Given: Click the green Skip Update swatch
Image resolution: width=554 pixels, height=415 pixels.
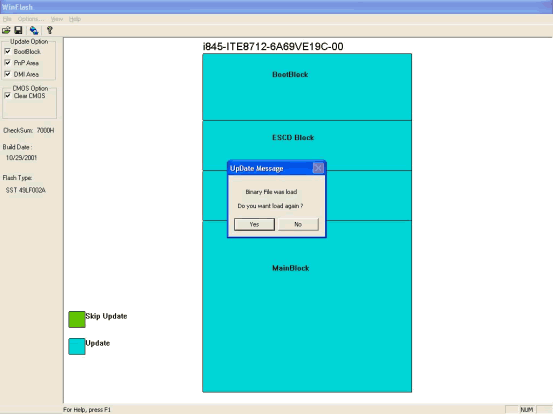Looking at the screenshot, I should 77,319.
